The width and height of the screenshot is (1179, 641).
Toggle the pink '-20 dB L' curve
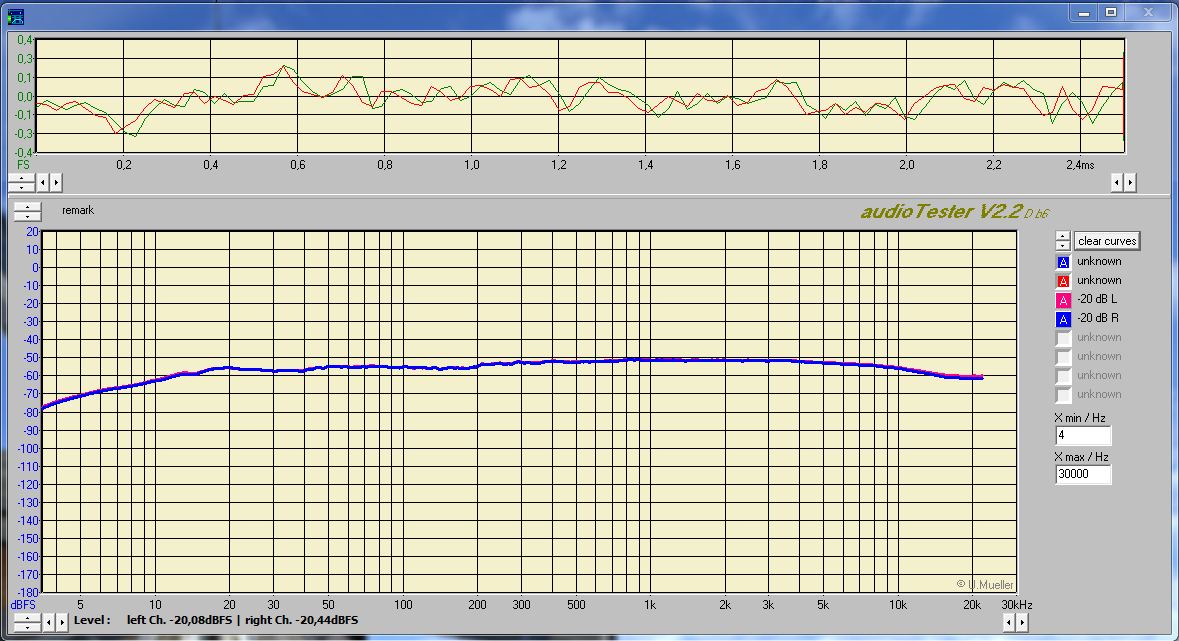point(1063,300)
